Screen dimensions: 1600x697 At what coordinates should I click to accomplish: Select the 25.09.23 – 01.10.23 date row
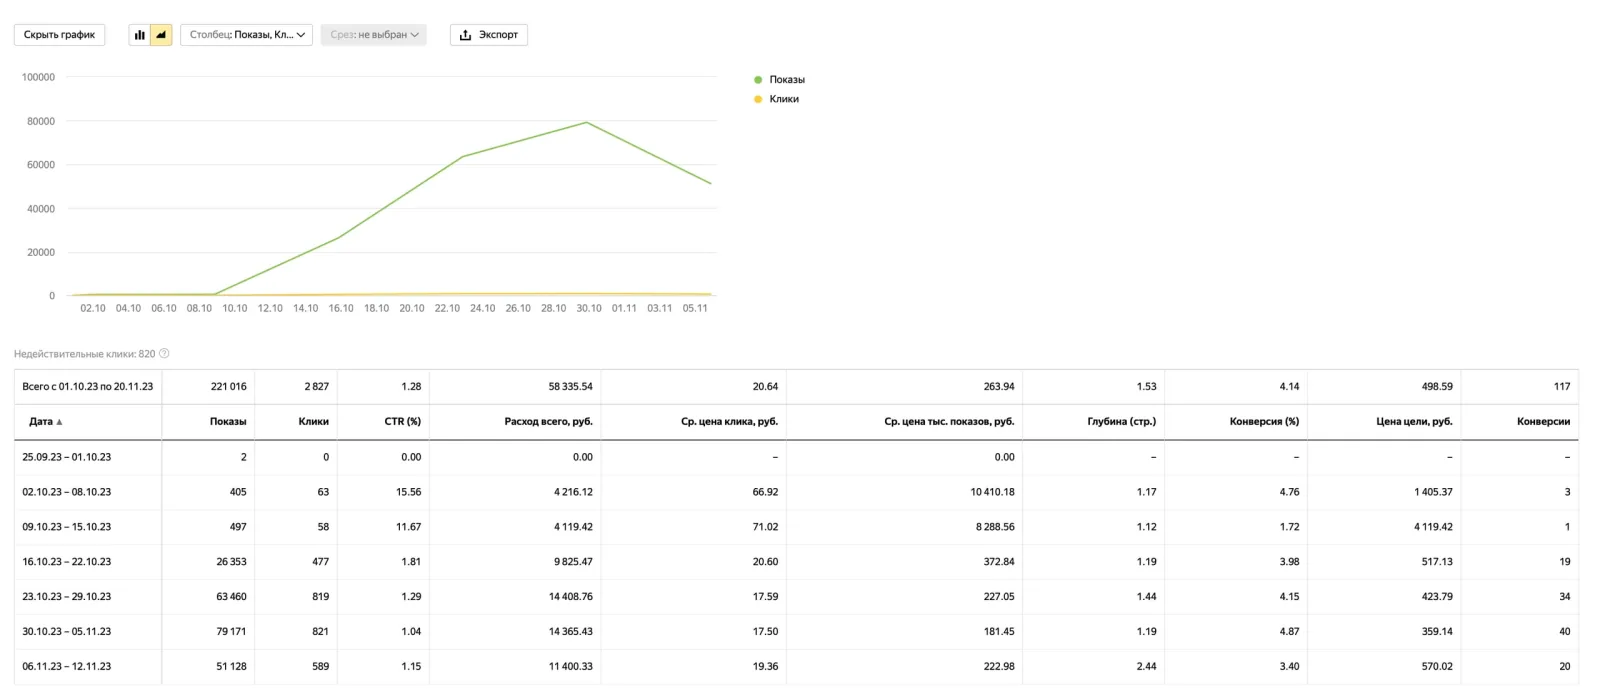coord(796,457)
